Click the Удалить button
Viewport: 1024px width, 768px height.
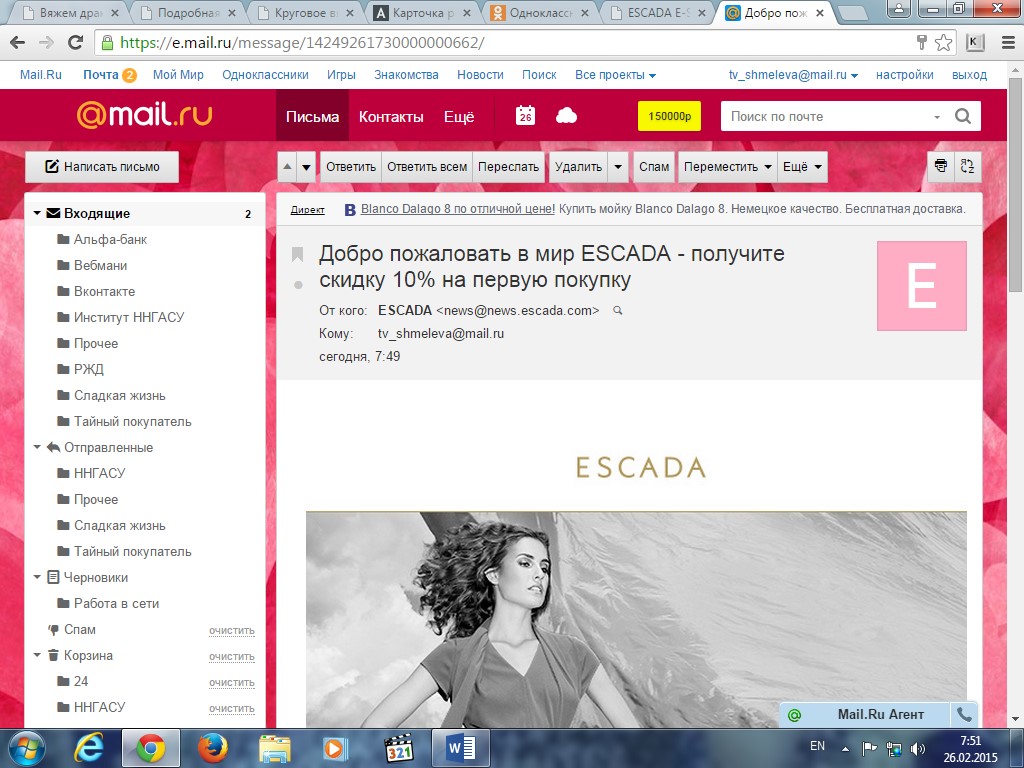[x=579, y=167]
